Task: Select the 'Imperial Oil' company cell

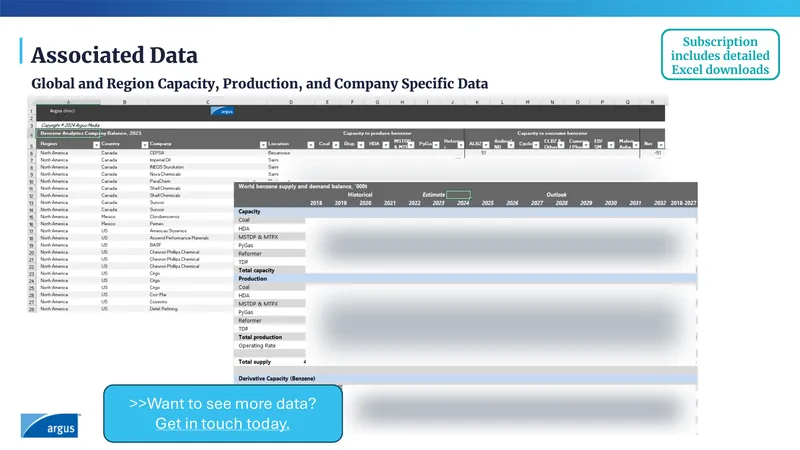Action: click(x=160, y=160)
